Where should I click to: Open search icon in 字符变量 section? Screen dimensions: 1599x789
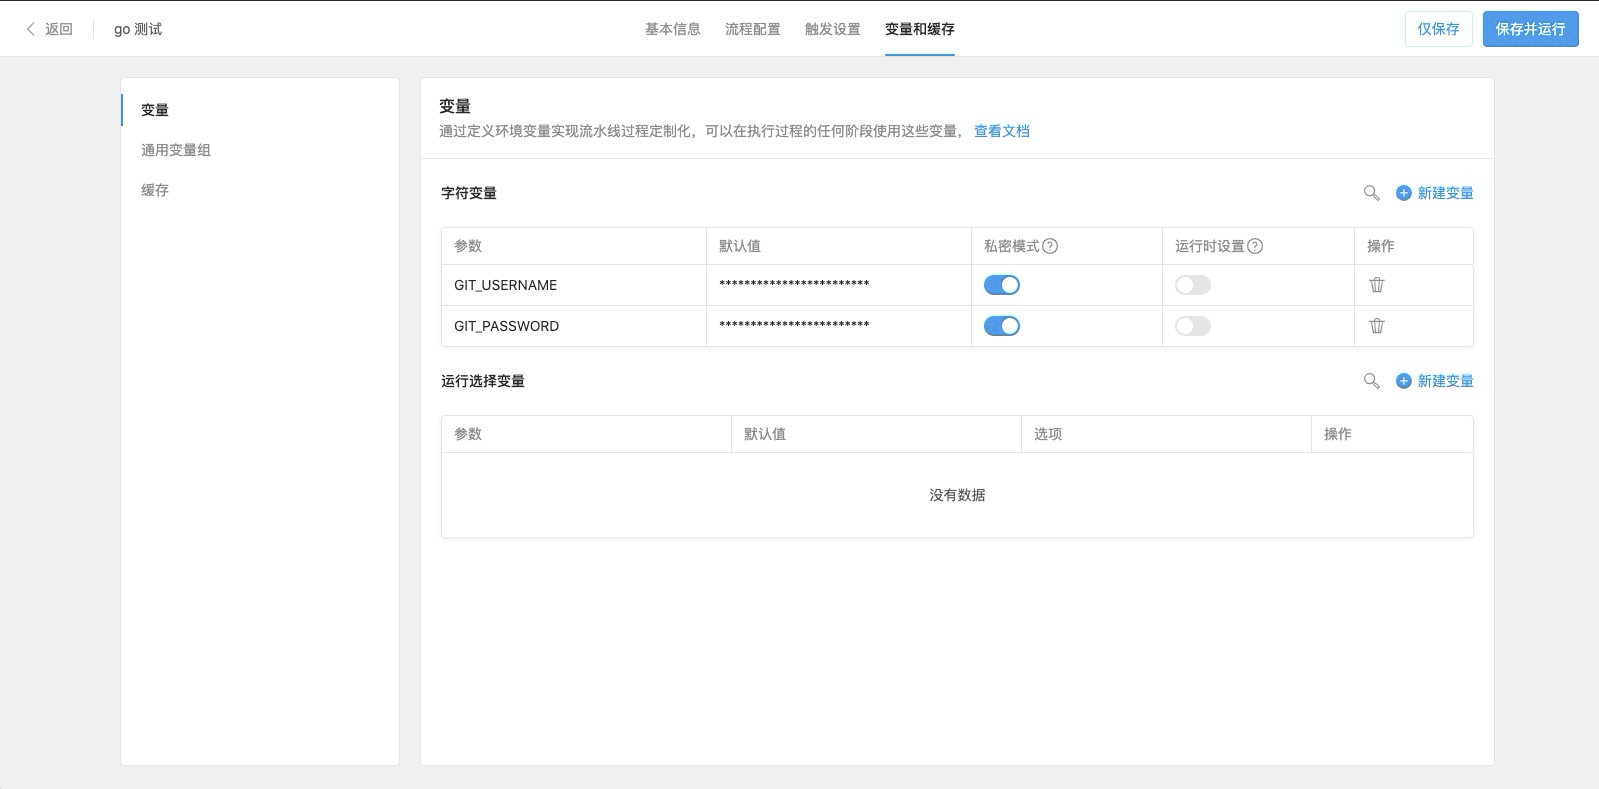[1372, 193]
